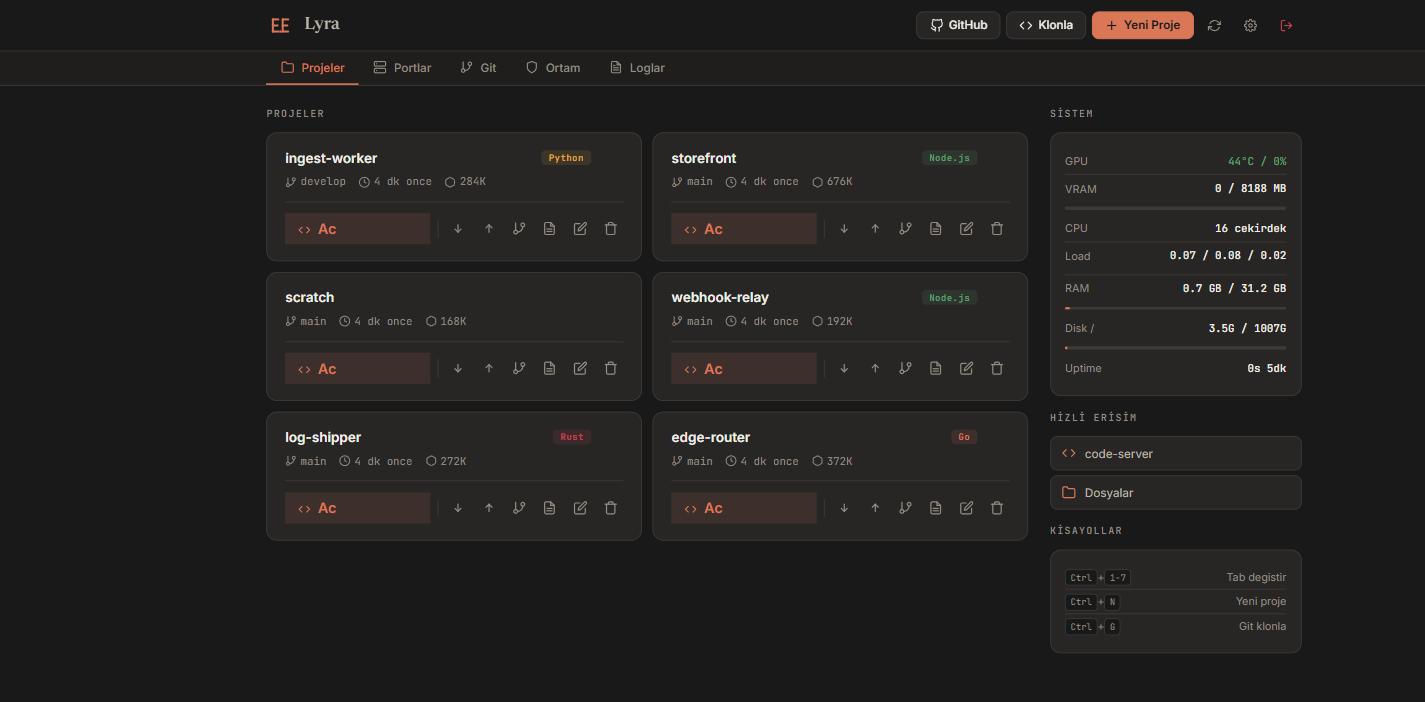
Task: Click Ac on the storefront card
Action: (x=744, y=229)
